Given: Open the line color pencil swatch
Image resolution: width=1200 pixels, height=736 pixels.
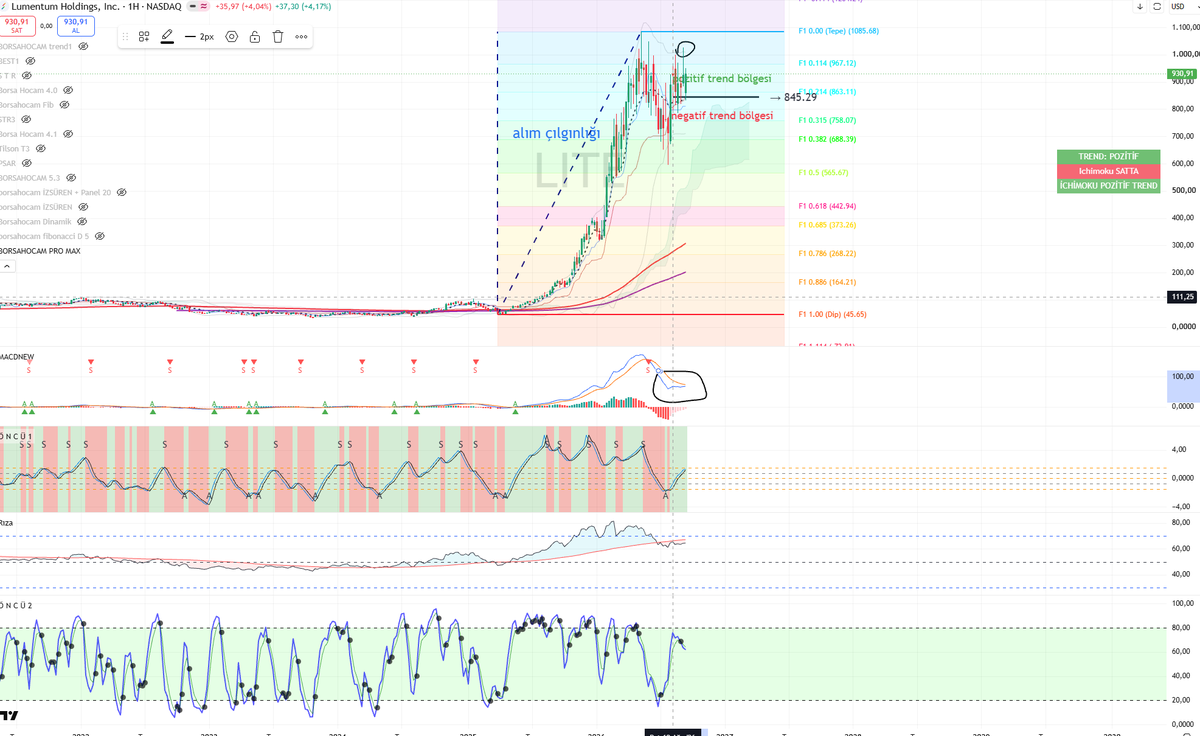Looking at the screenshot, I should point(167,37).
